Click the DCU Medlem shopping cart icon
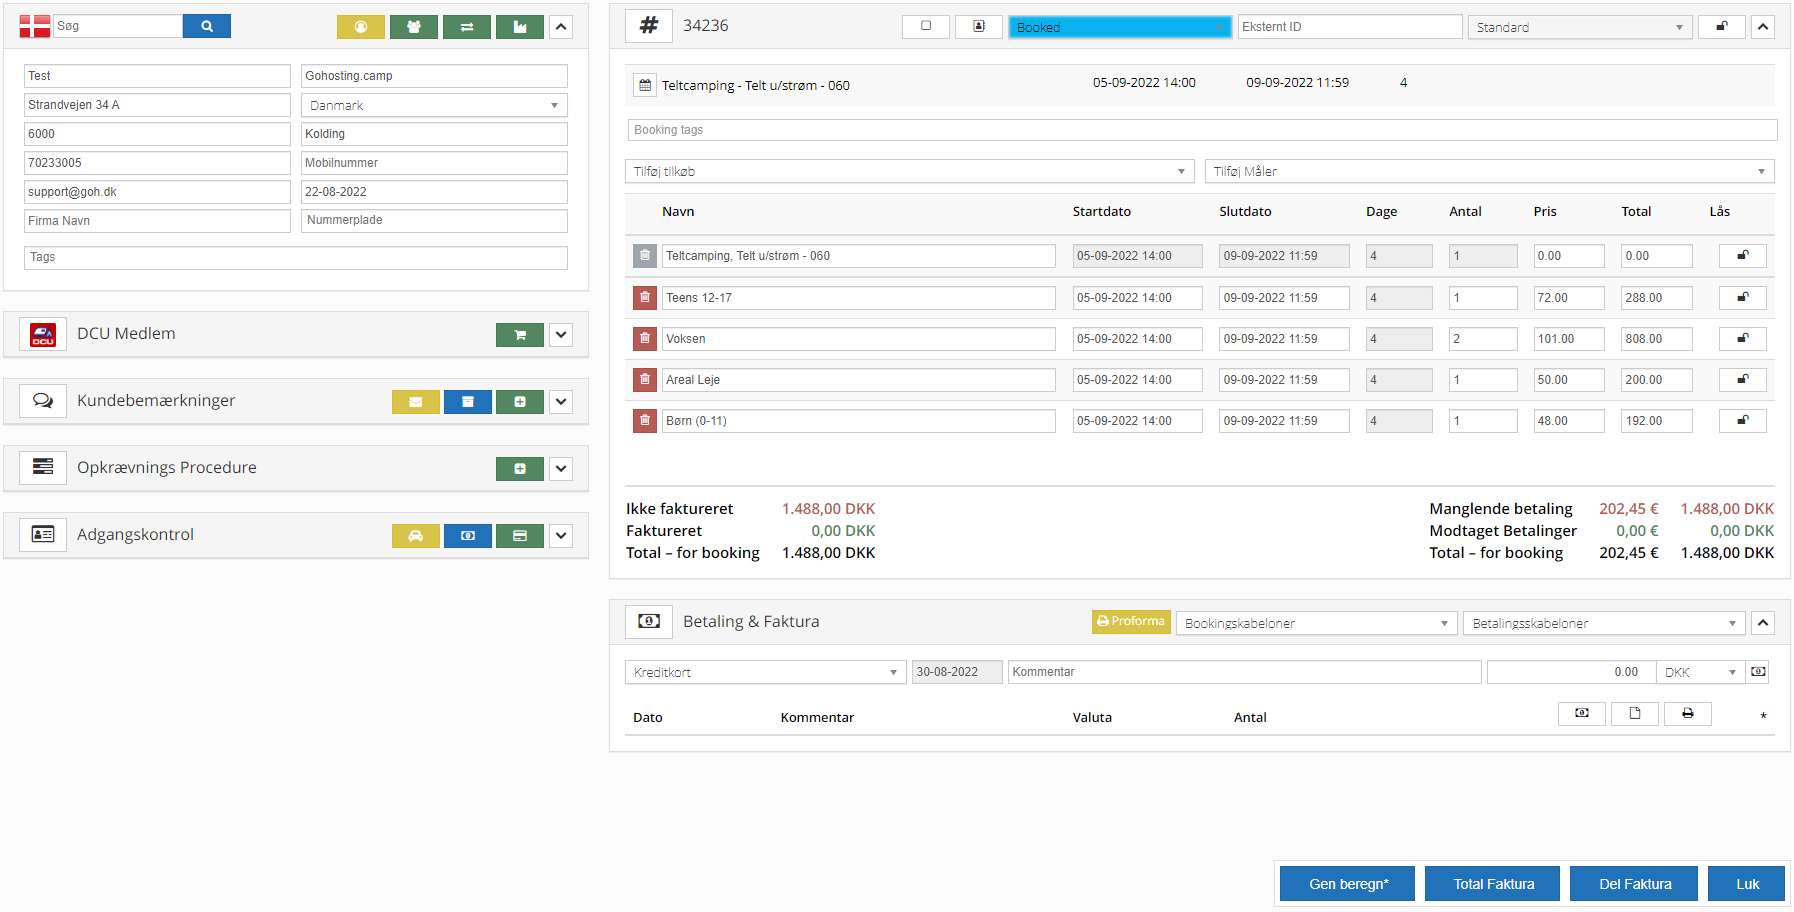The image size is (1794, 912). [519, 335]
